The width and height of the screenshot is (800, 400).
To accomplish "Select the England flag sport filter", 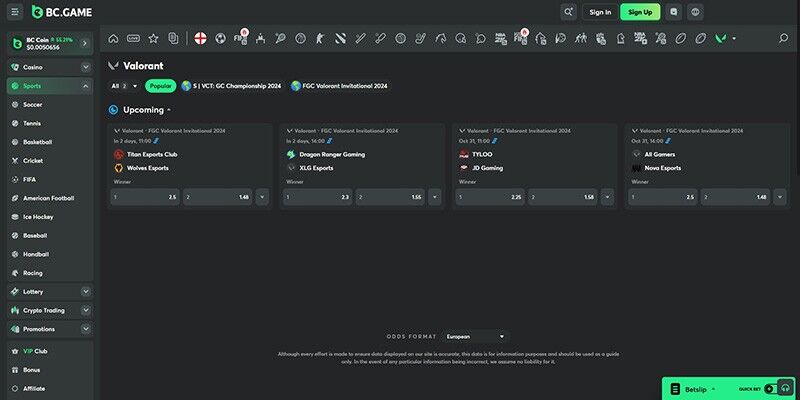I will pyautogui.click(x=201, y=38).
